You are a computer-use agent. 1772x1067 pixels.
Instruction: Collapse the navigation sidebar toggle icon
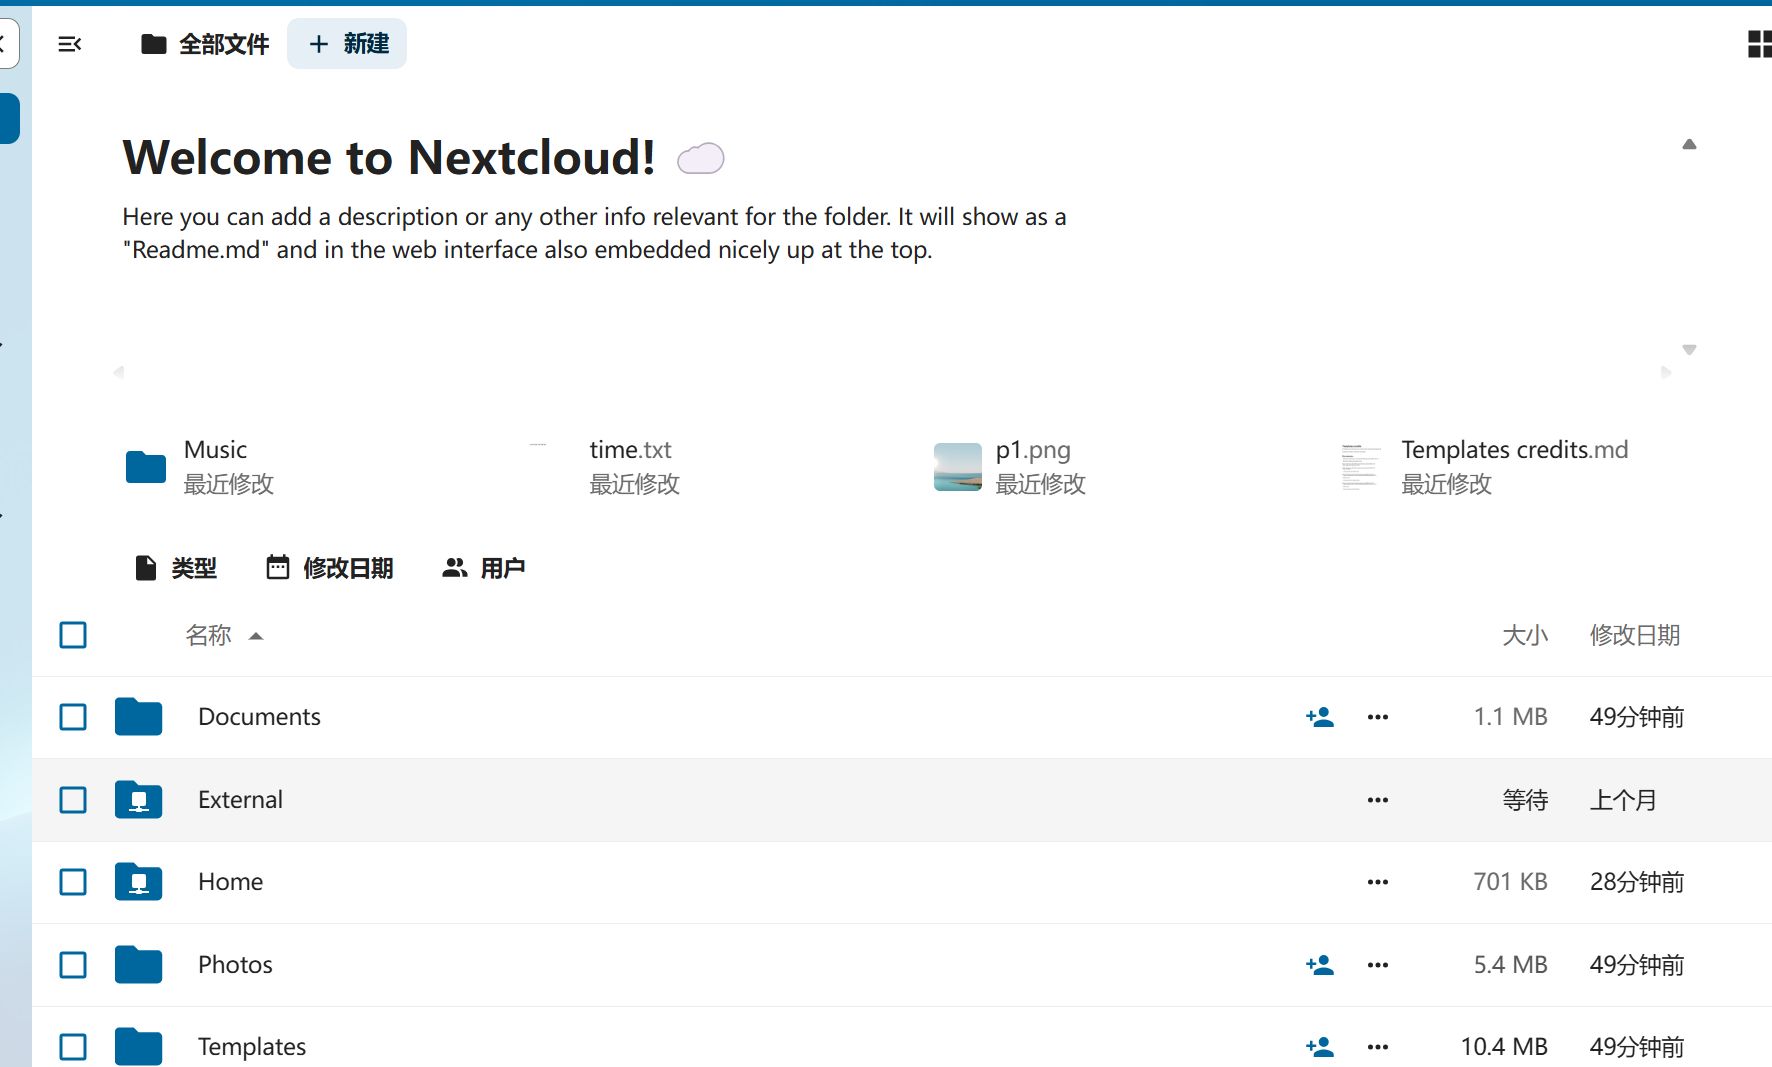tap(69, 44)
